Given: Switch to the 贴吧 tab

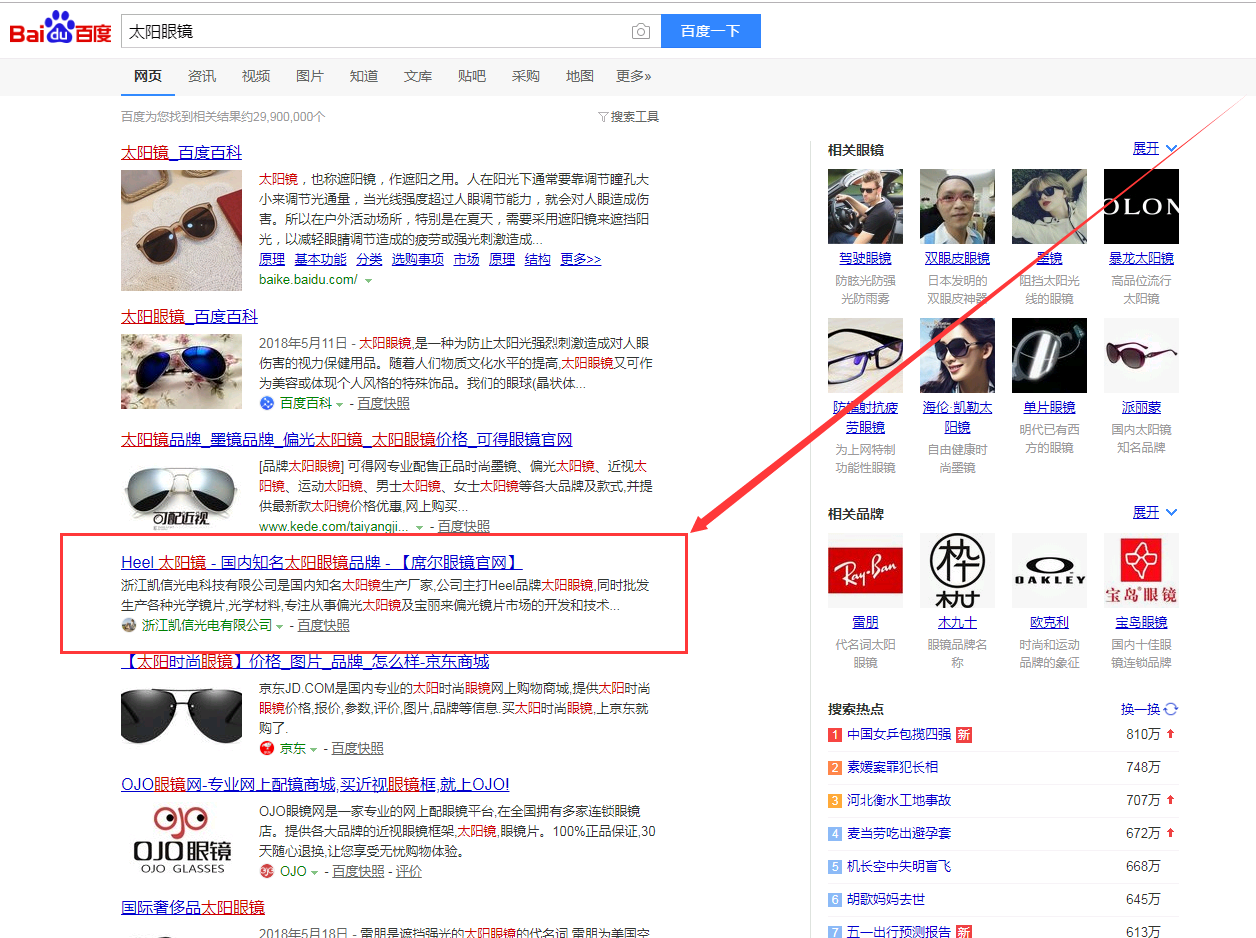Looking at the screenshot, I should point(472,76).
